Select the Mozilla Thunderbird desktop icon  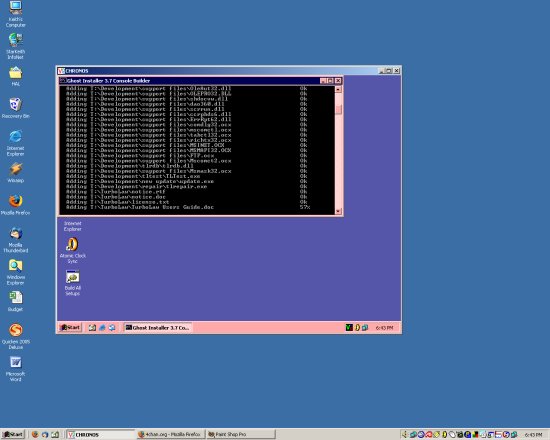click(15, 240)
